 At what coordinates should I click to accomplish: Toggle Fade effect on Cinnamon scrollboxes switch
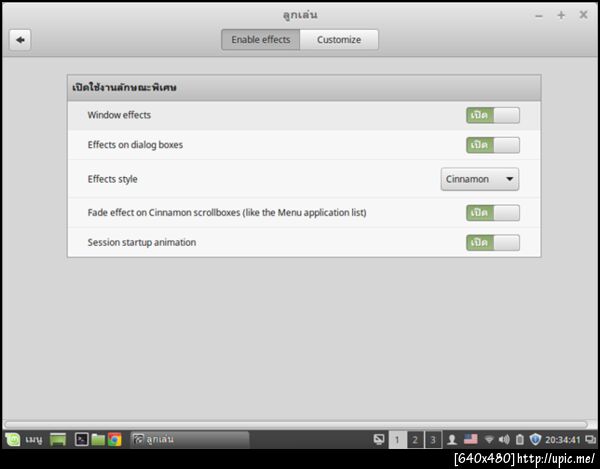[493, 213]
